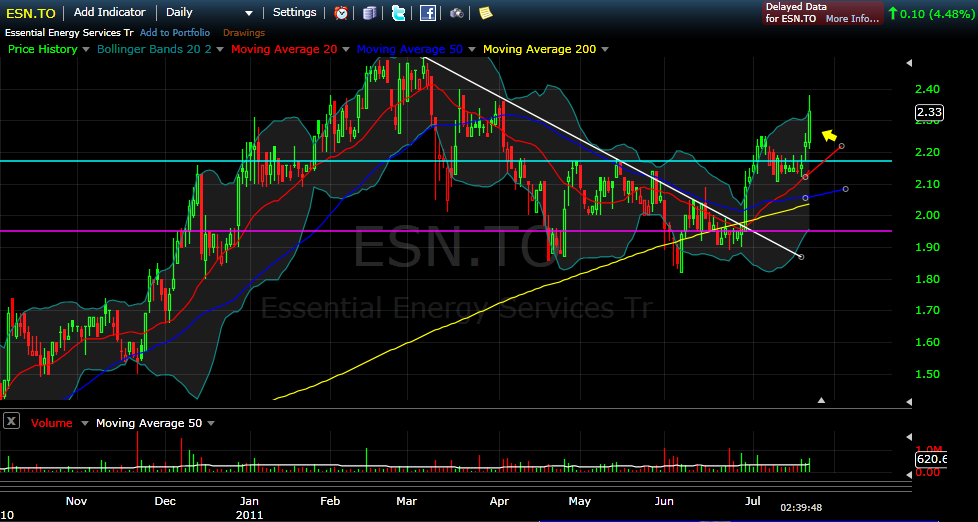This screenshot has height=522, width=978.
Task: Click the 2.40 price axis label
Action: [928, 89]
